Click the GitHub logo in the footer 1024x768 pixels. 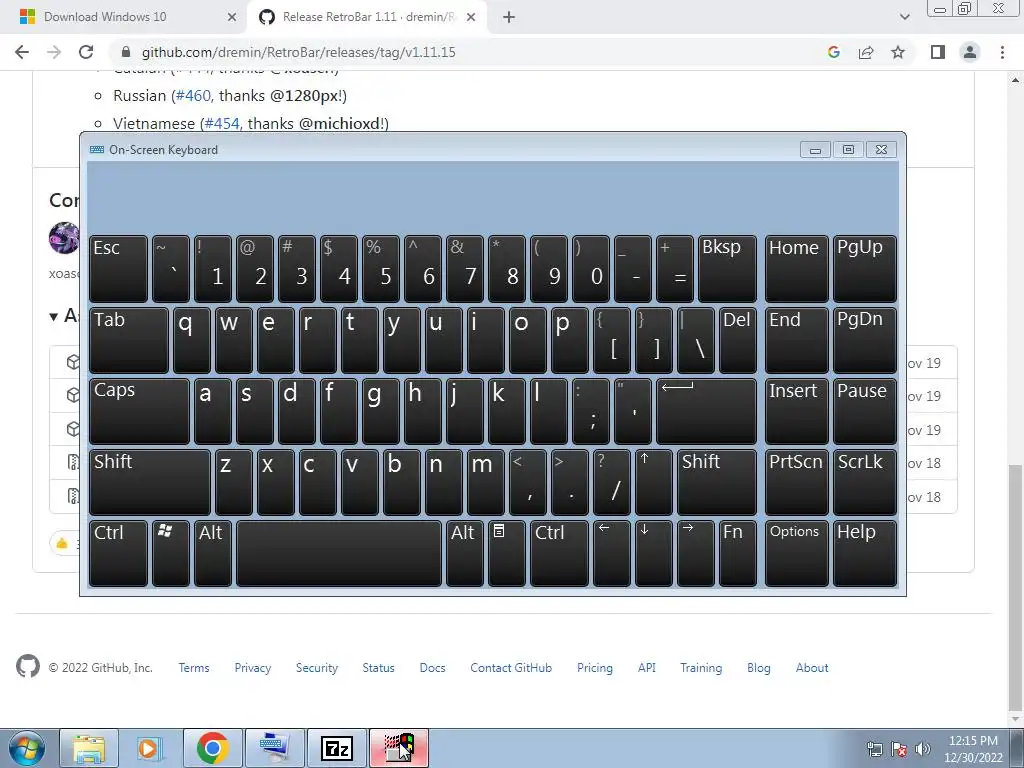[x=27, y=667]
